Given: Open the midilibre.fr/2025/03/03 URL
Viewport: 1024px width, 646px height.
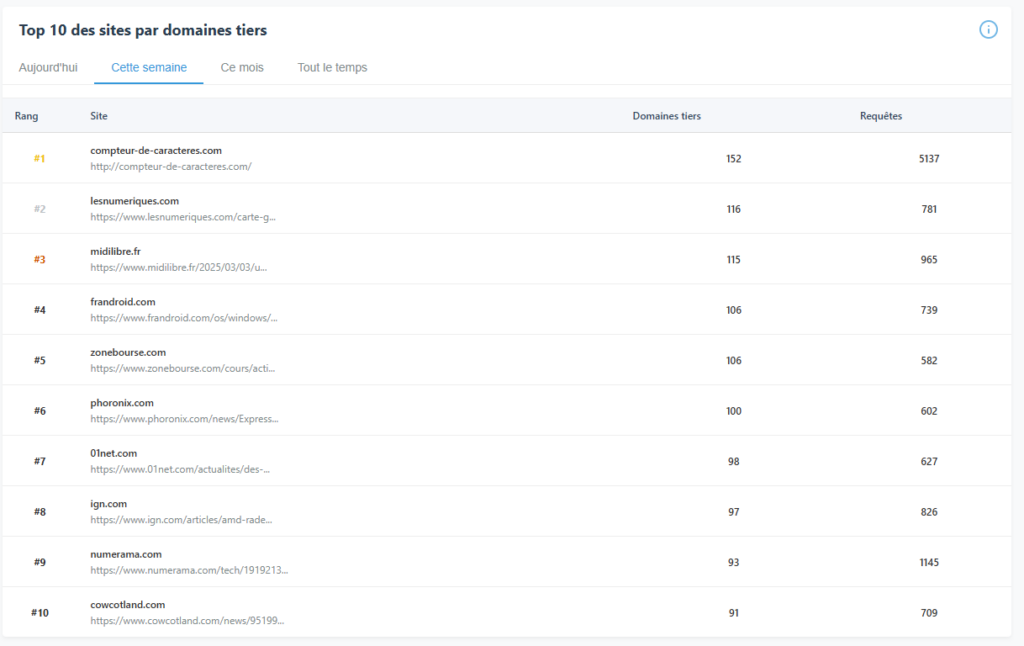Looking at the screenshot, I should pyautogui.click(x=178, y=267).
